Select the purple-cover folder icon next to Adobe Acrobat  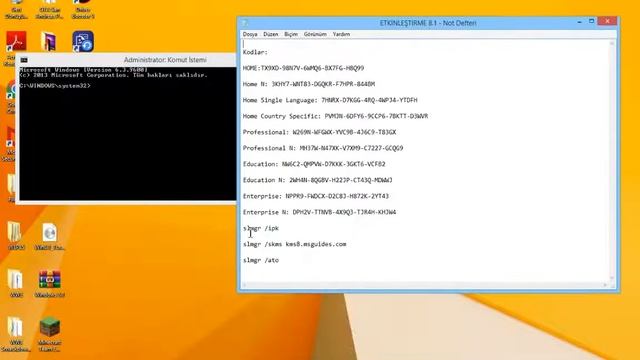(49, 42)
